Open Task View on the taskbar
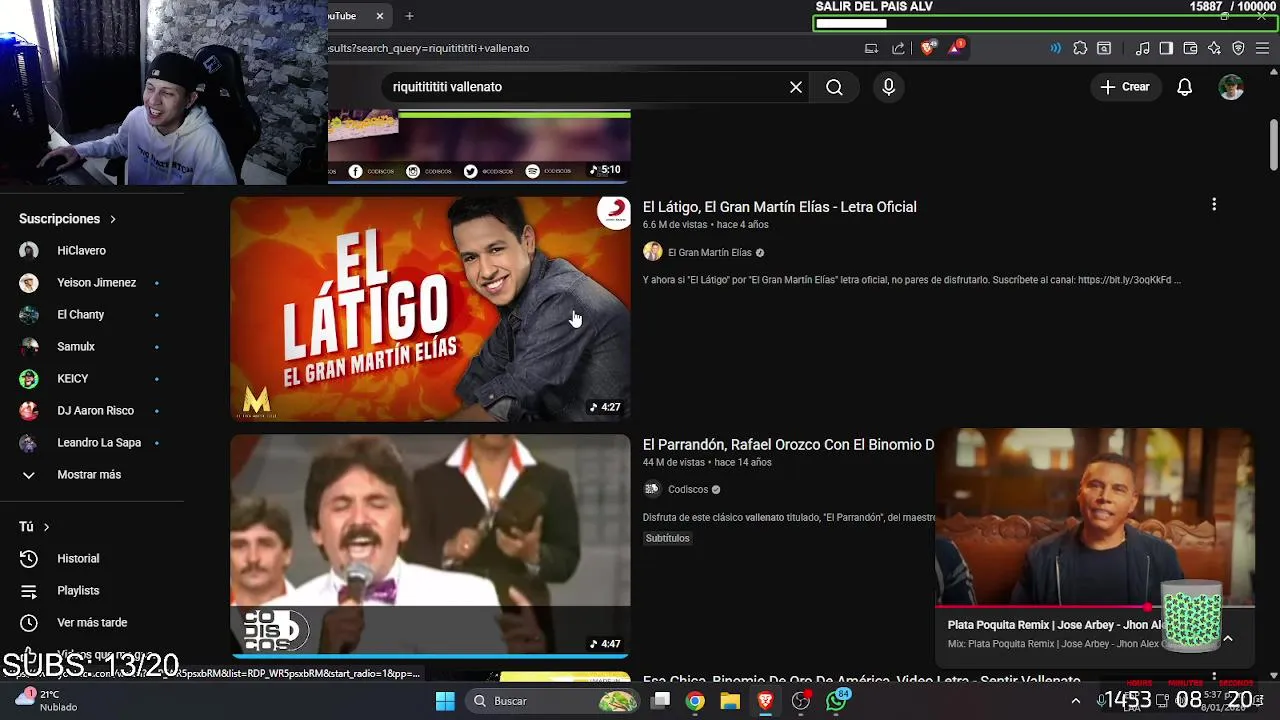The height and width of the screenshot is (720, 1280). [660, 701]
